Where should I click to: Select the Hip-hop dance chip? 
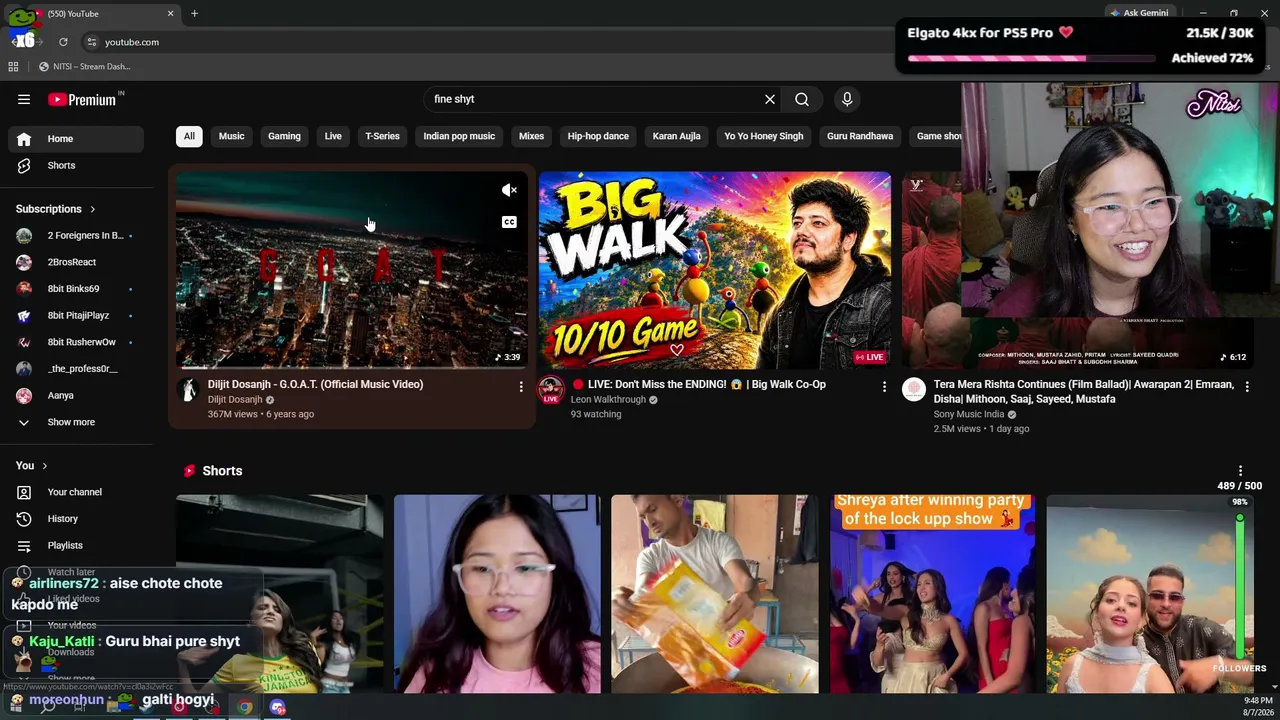598,136
